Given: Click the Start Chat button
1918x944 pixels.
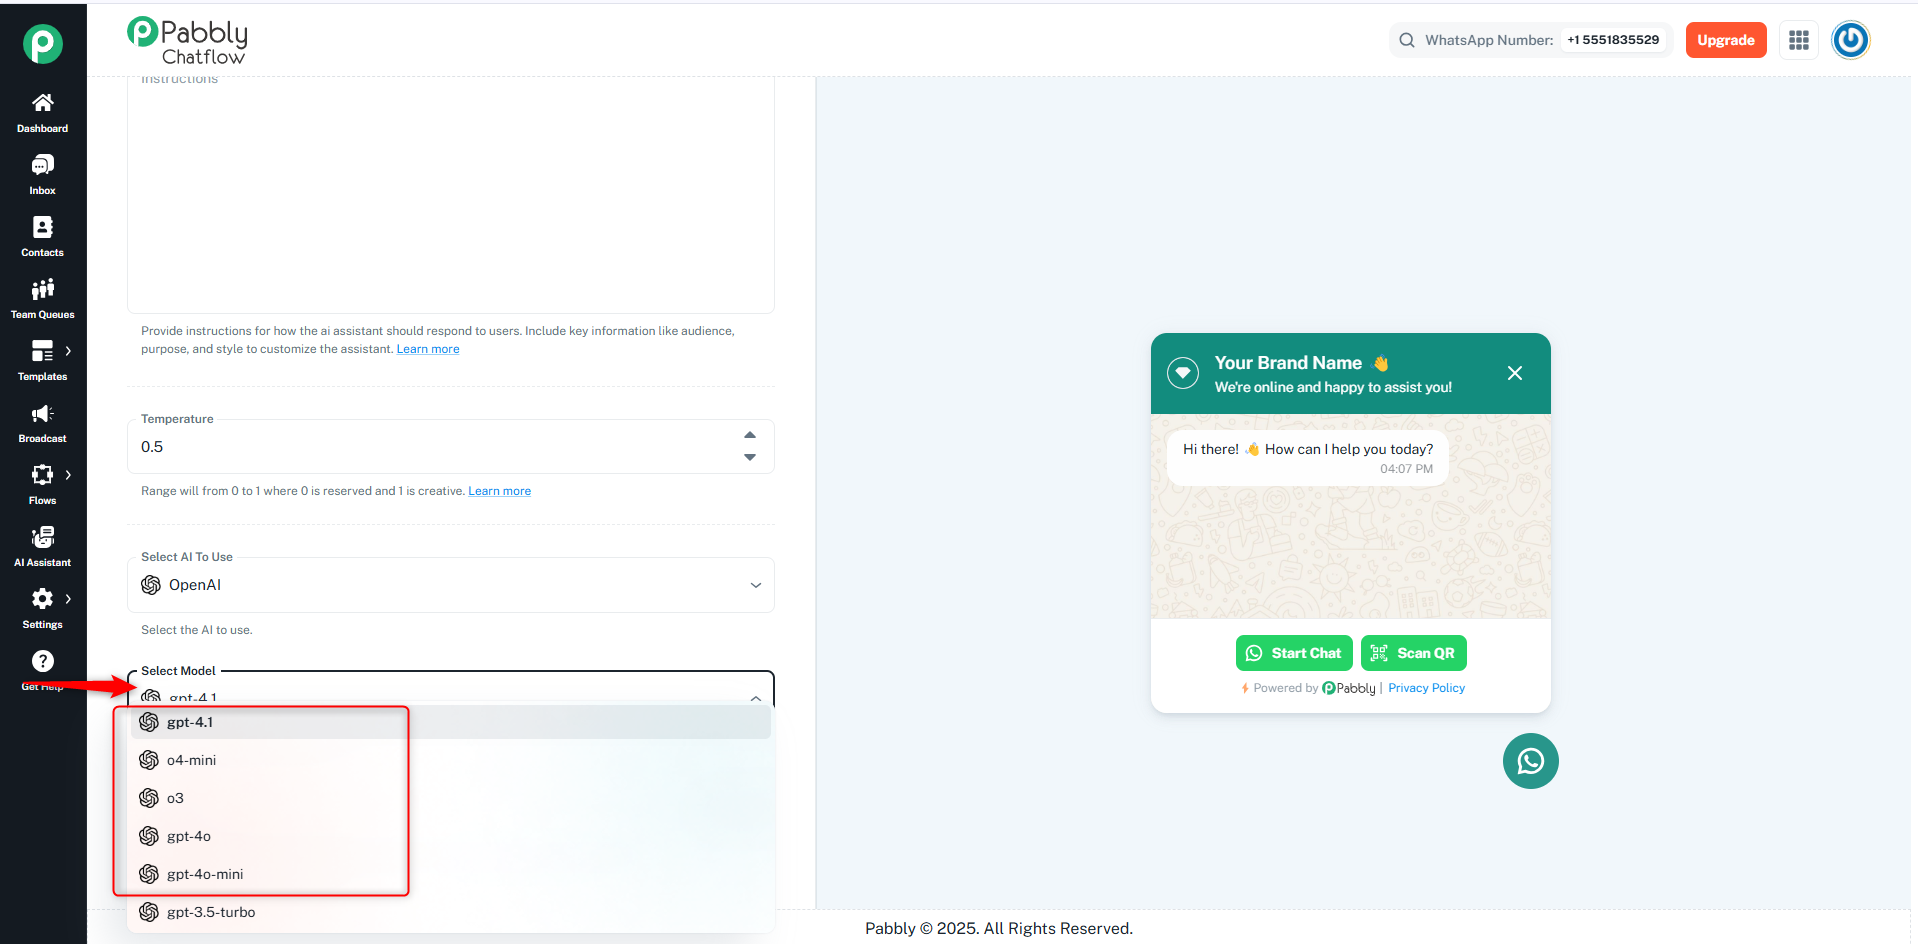Looking at the screenshot, I should coord(1294,653).
